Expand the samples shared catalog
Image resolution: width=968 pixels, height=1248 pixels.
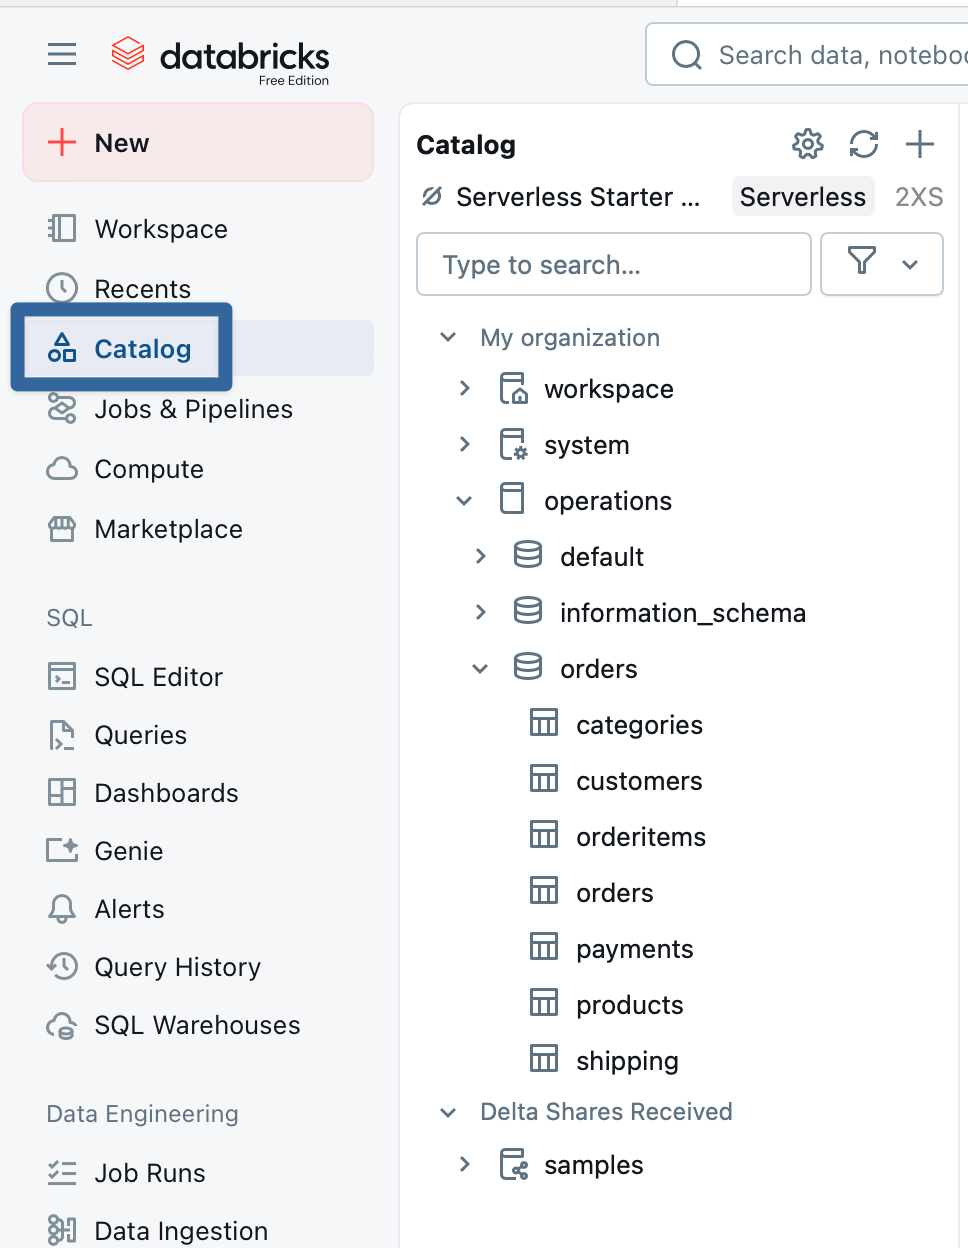(464, 1164)
